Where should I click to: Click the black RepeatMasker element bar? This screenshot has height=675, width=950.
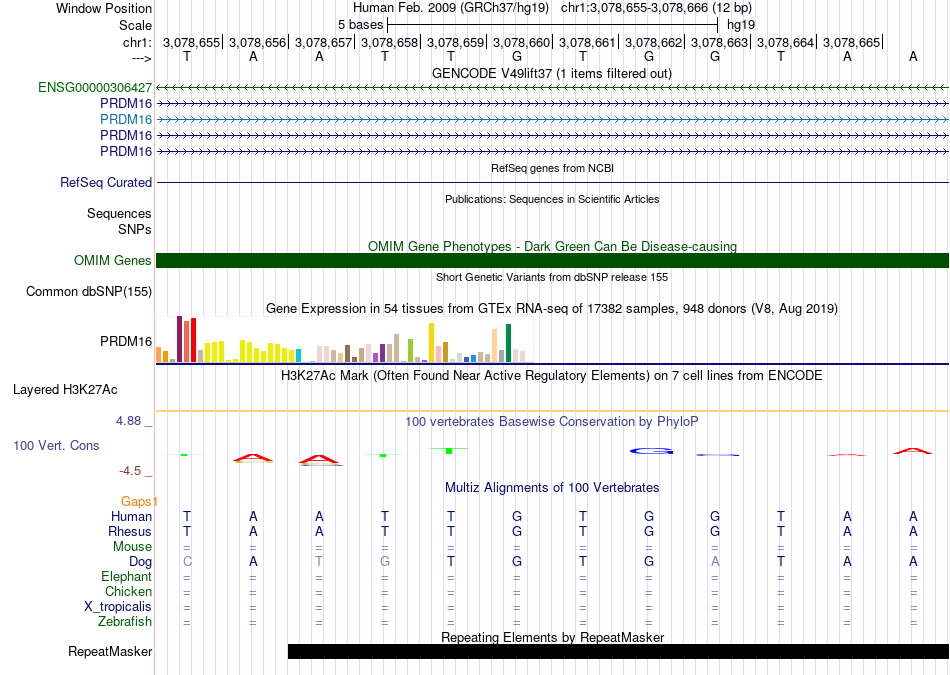point(618,651)
